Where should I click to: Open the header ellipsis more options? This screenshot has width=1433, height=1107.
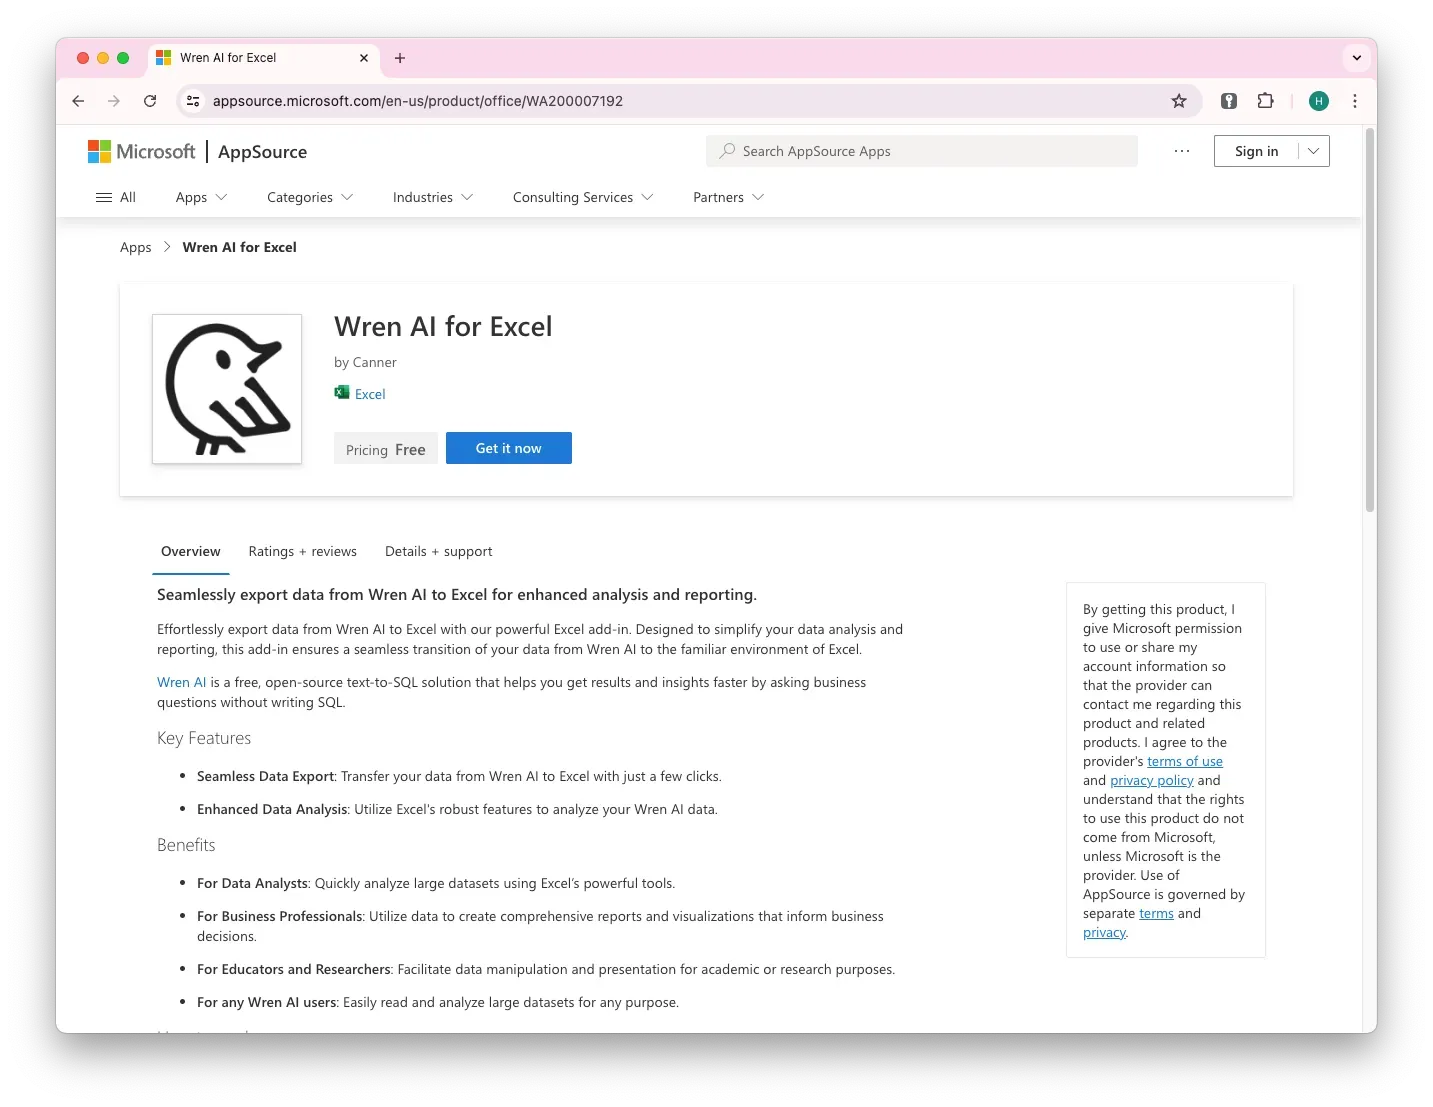[1182, 151]
